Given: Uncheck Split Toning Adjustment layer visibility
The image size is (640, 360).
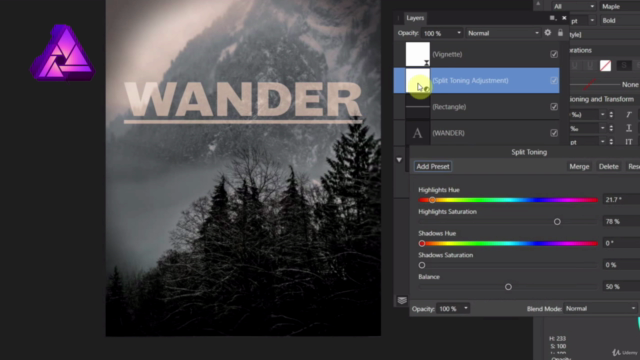Looking at the screenshot, I should 554,80.
